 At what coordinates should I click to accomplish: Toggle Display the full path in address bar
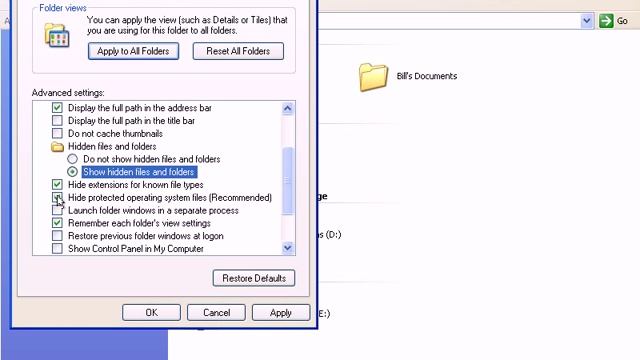point(57,108)
